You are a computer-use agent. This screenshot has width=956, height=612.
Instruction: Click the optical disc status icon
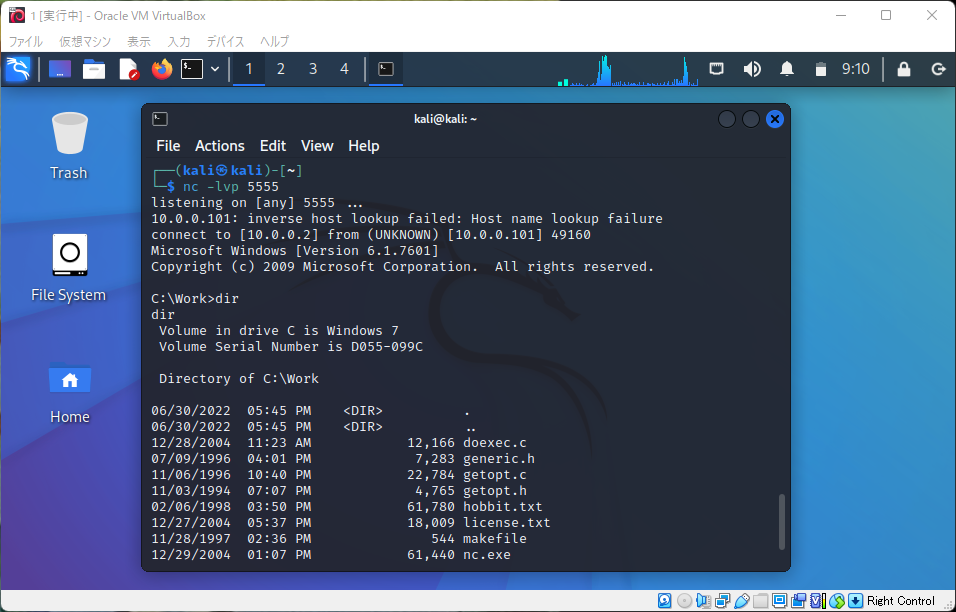(685, 600)
